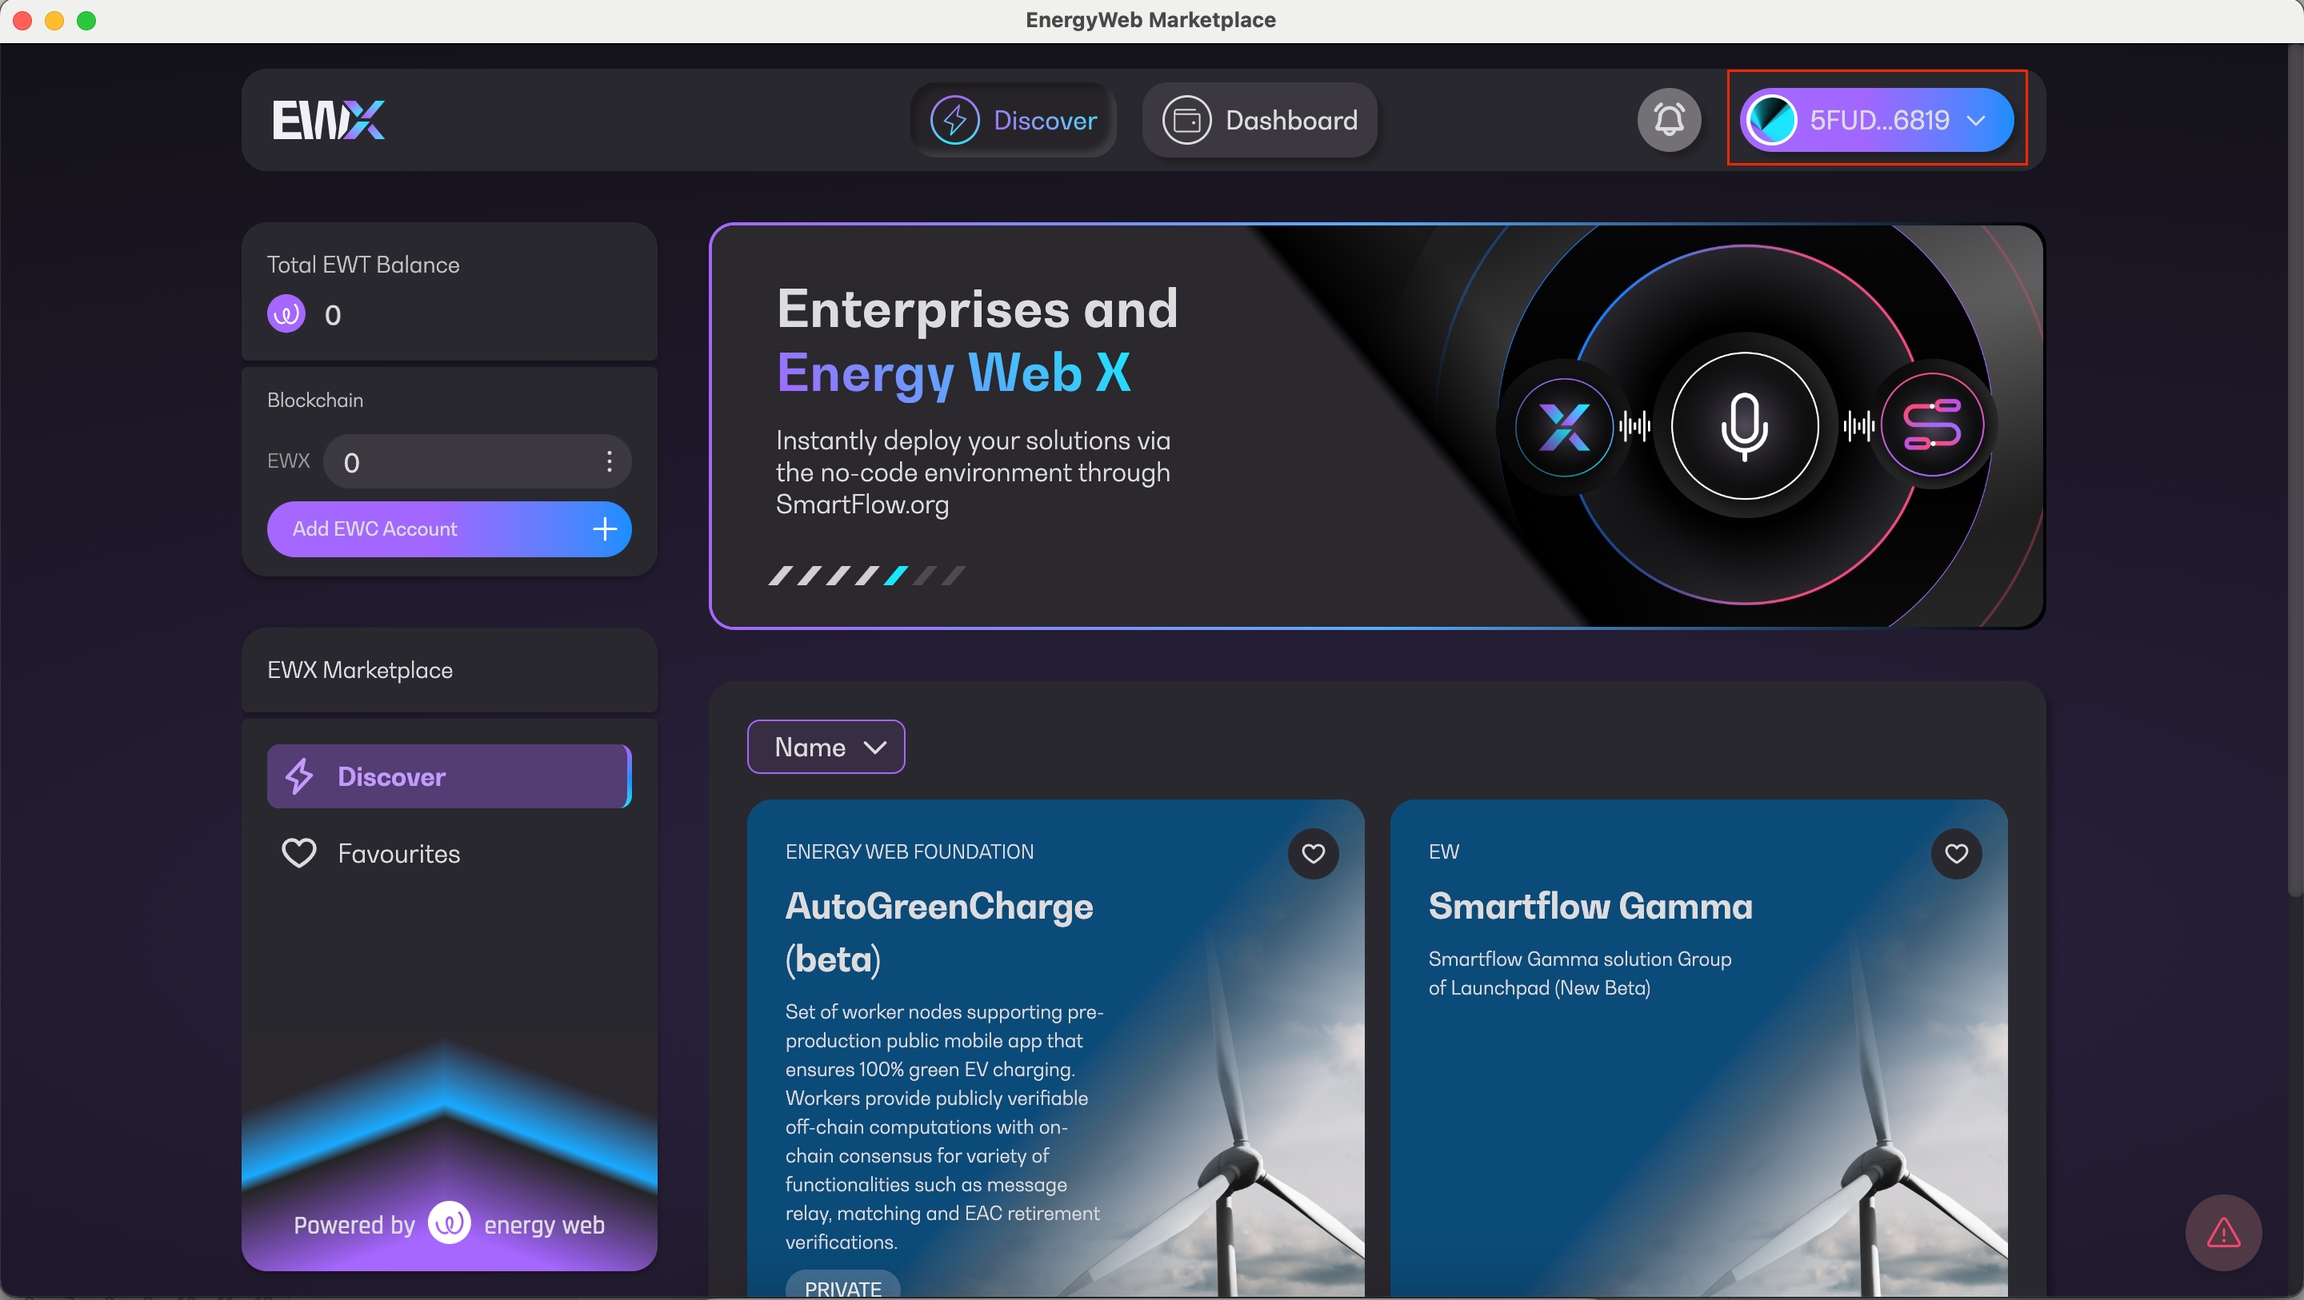2304x1300 pixels.
Task: Click the X logo circle in banner
Action: point(1564,427)
